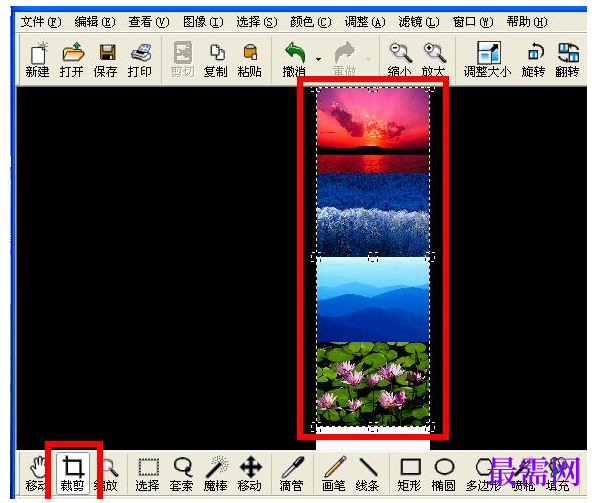Click the 缩小 zoom out icon
The width and height of the screenshot is (599, 503).
click(x=400, y=59)
